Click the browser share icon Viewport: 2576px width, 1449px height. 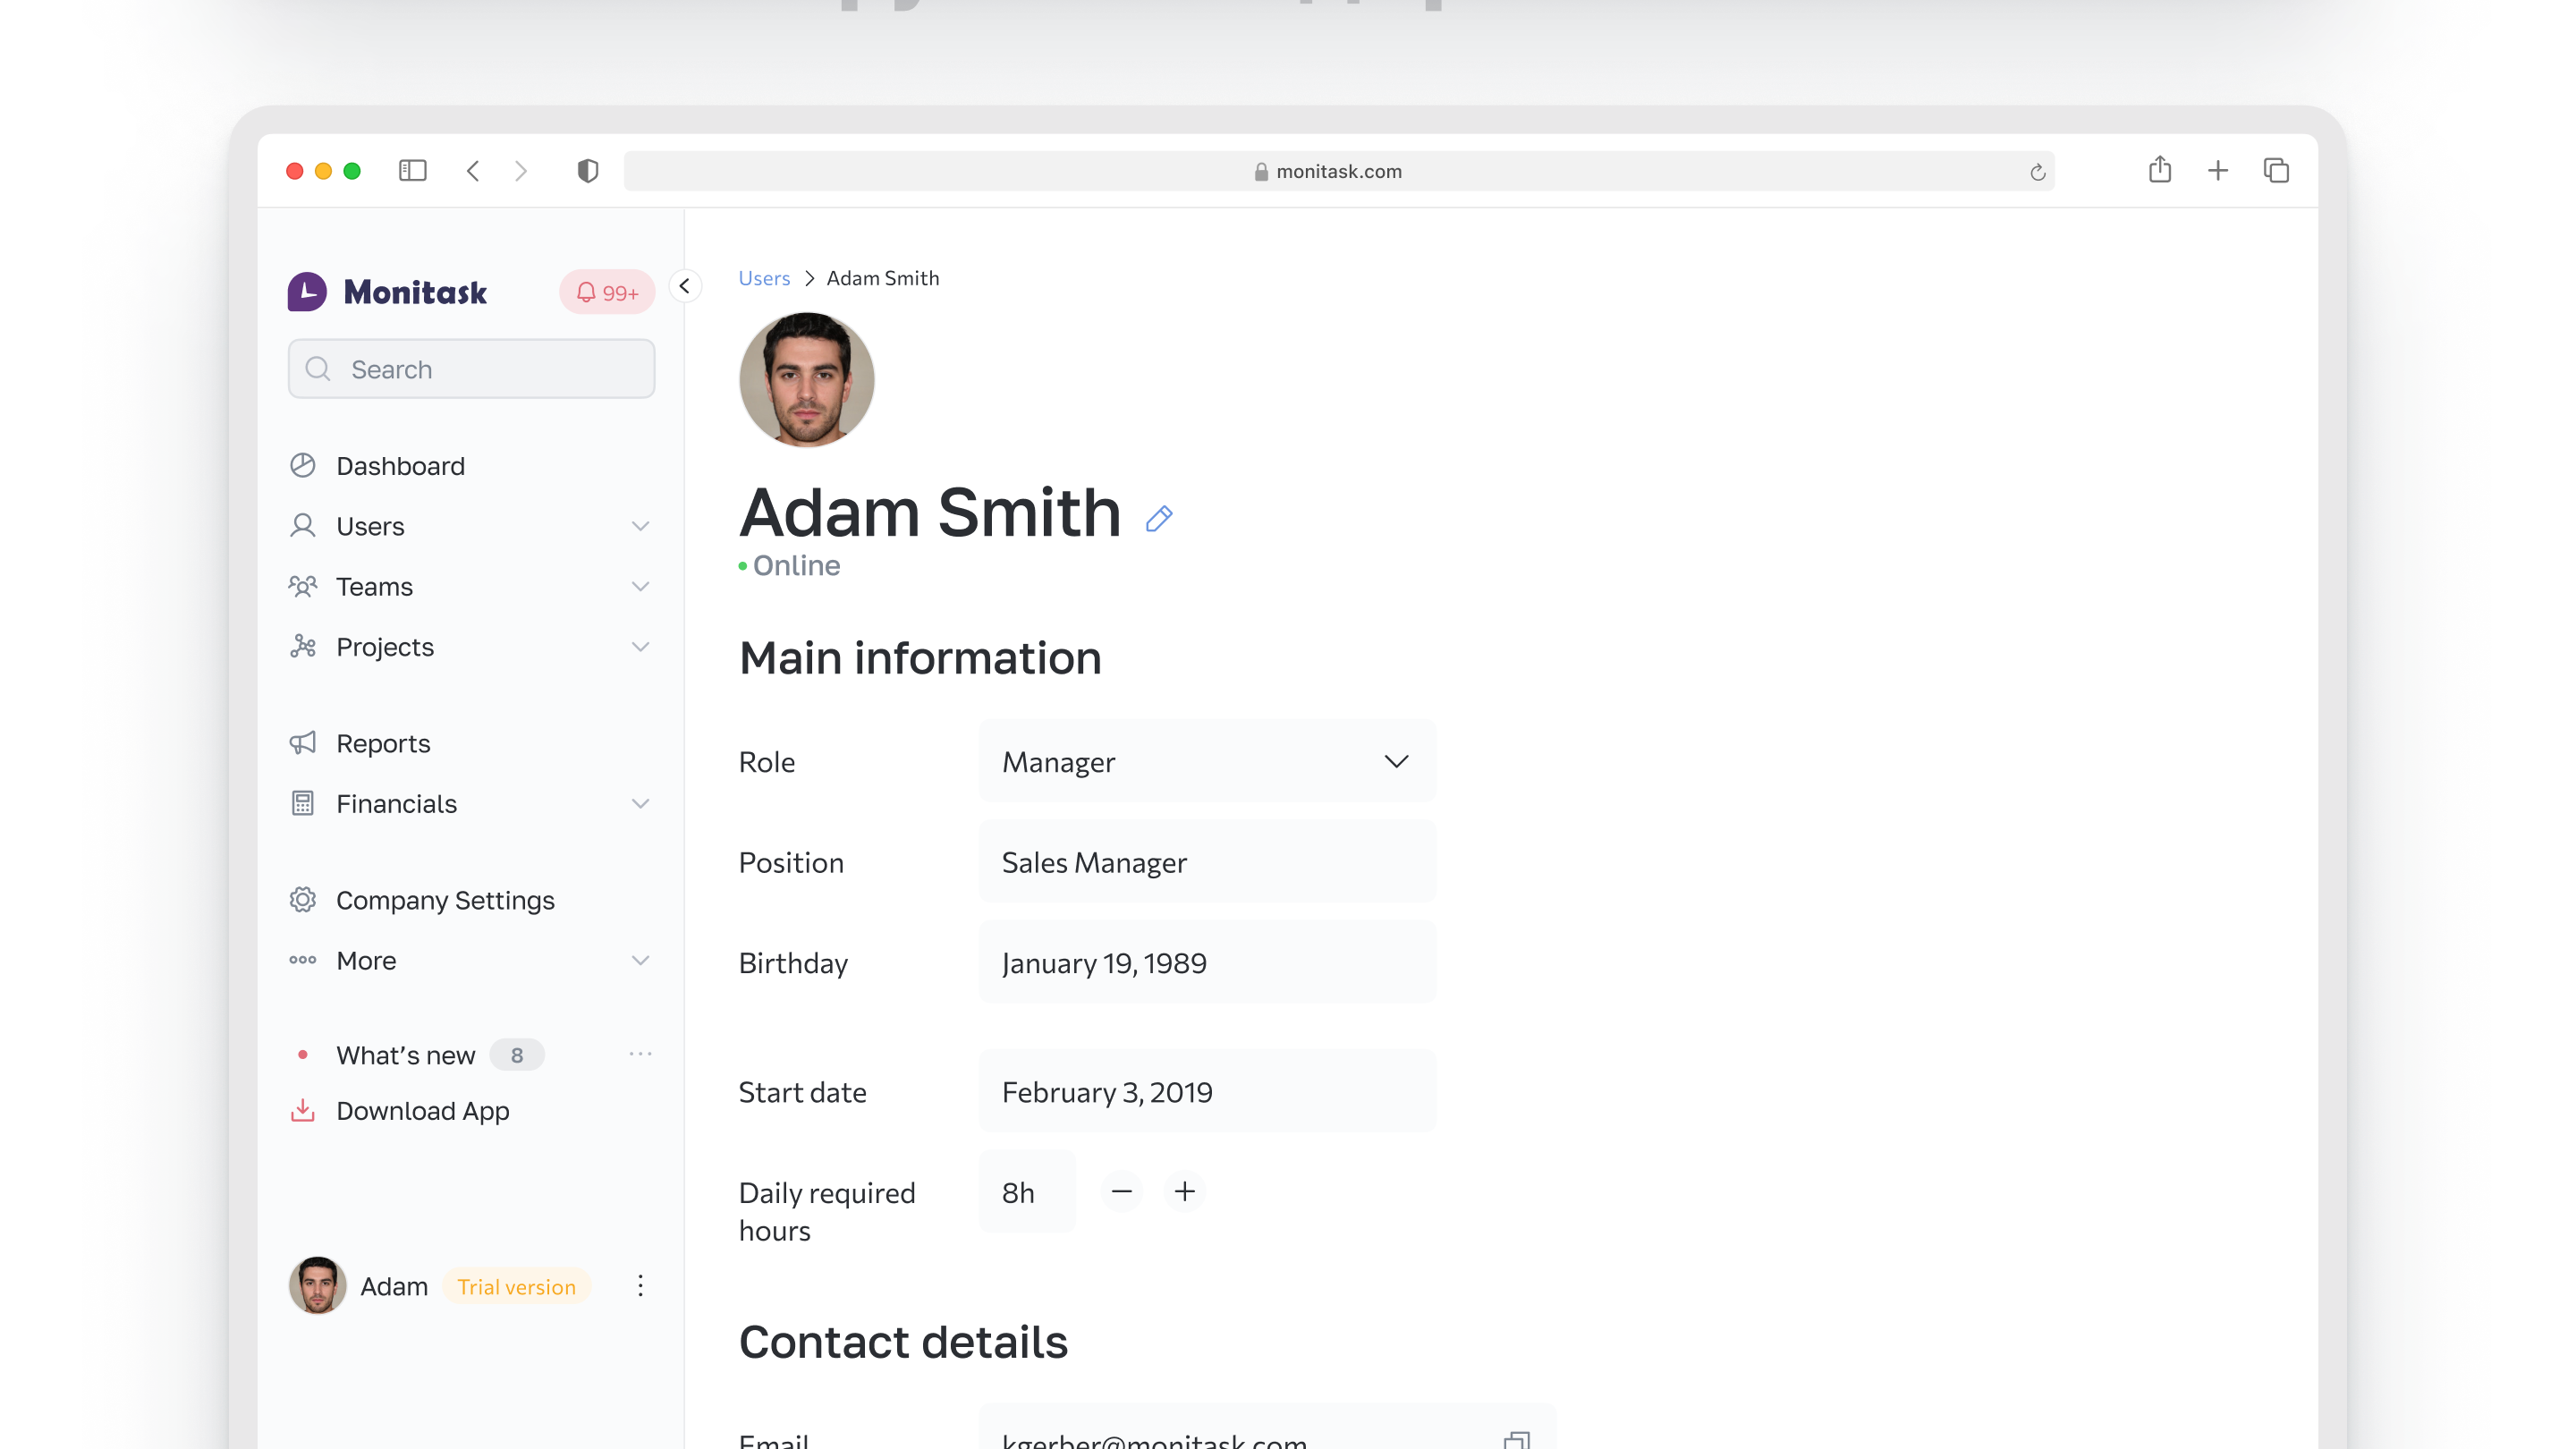tap(2159, 171)
